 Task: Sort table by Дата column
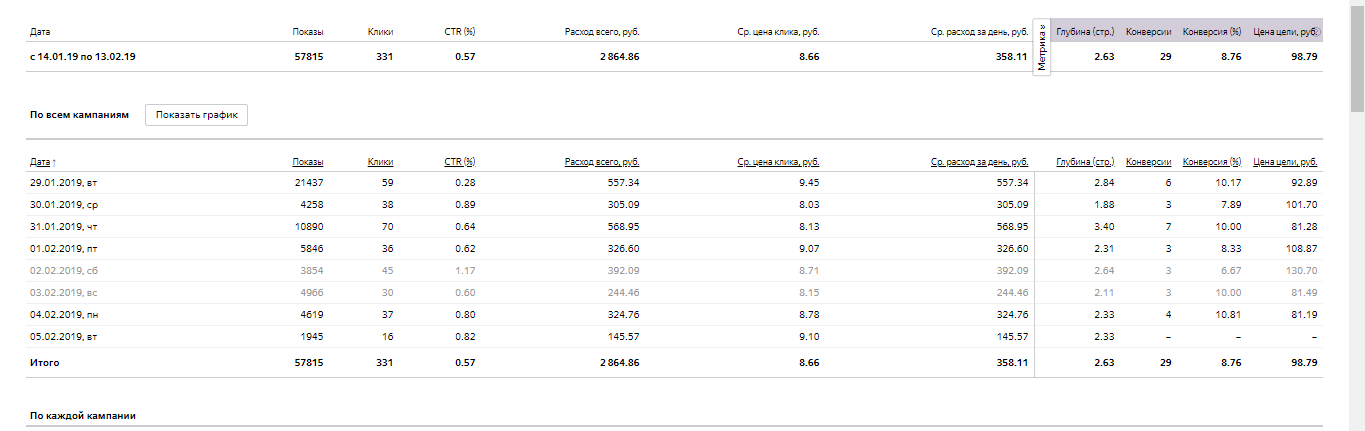[x=43, y=162]
